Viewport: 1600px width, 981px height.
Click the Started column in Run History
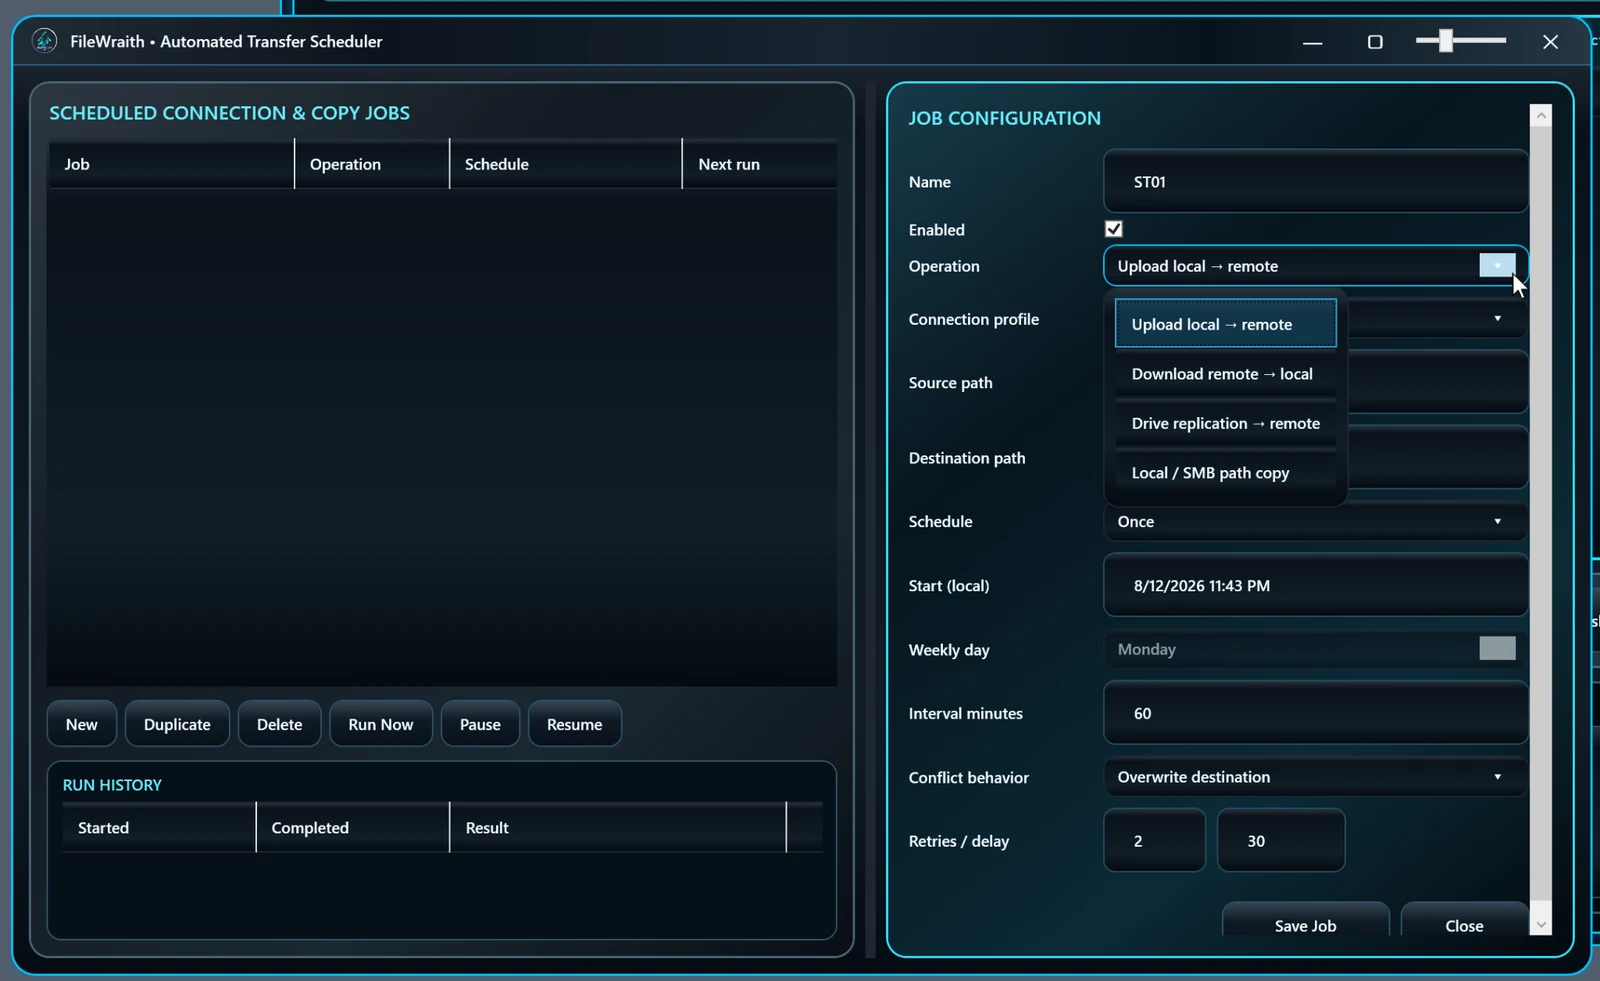(x=159, y=827)
